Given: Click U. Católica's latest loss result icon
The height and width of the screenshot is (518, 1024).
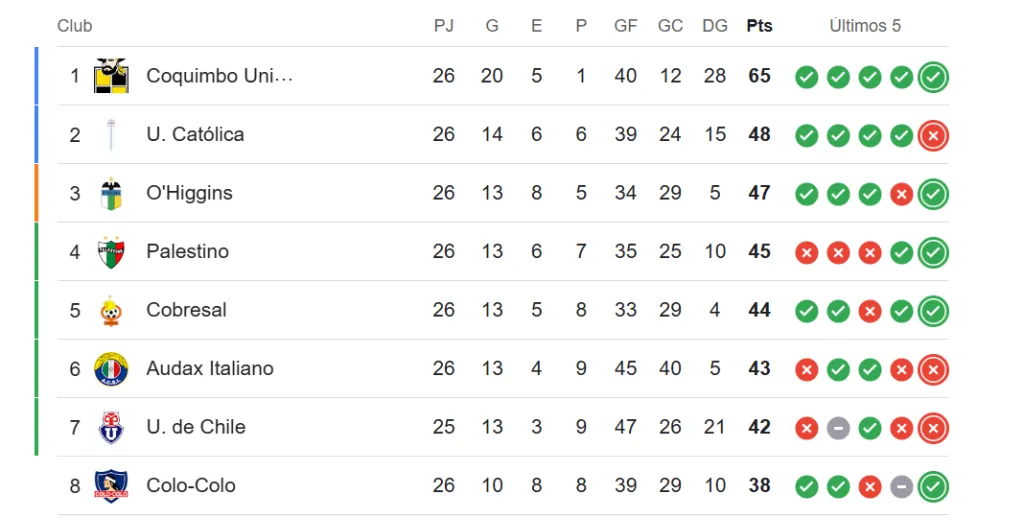Looking at the screenshot, I should tap(933, 135).
